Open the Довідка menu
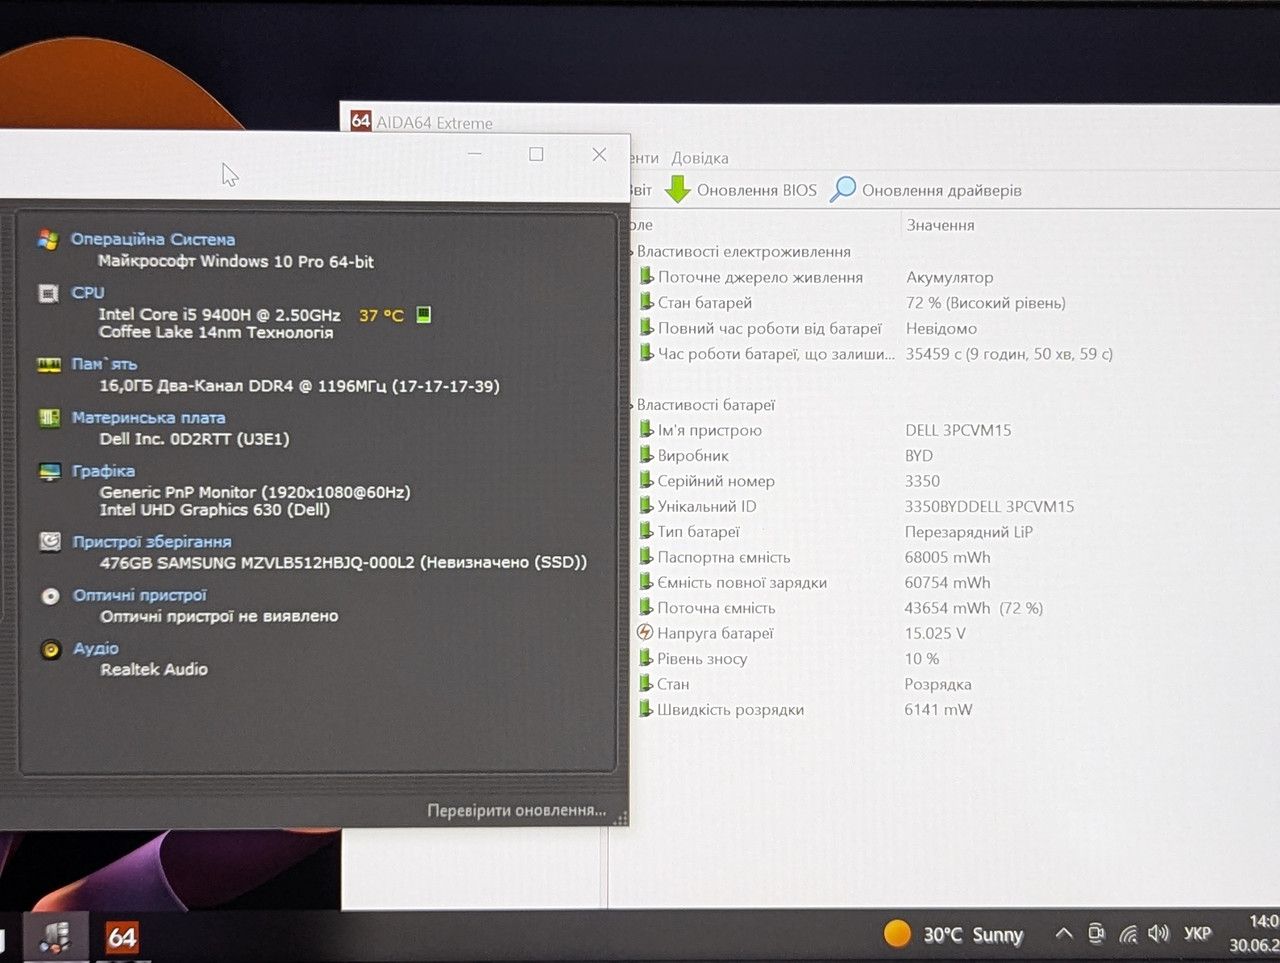This screenshot has height=963, width=1280. coord(700,158)
